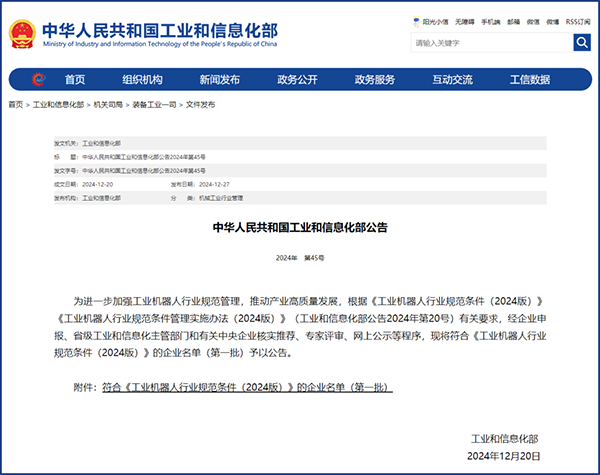
Task: Select 政务服务 in the navigation bar
Action: point(375,80)
